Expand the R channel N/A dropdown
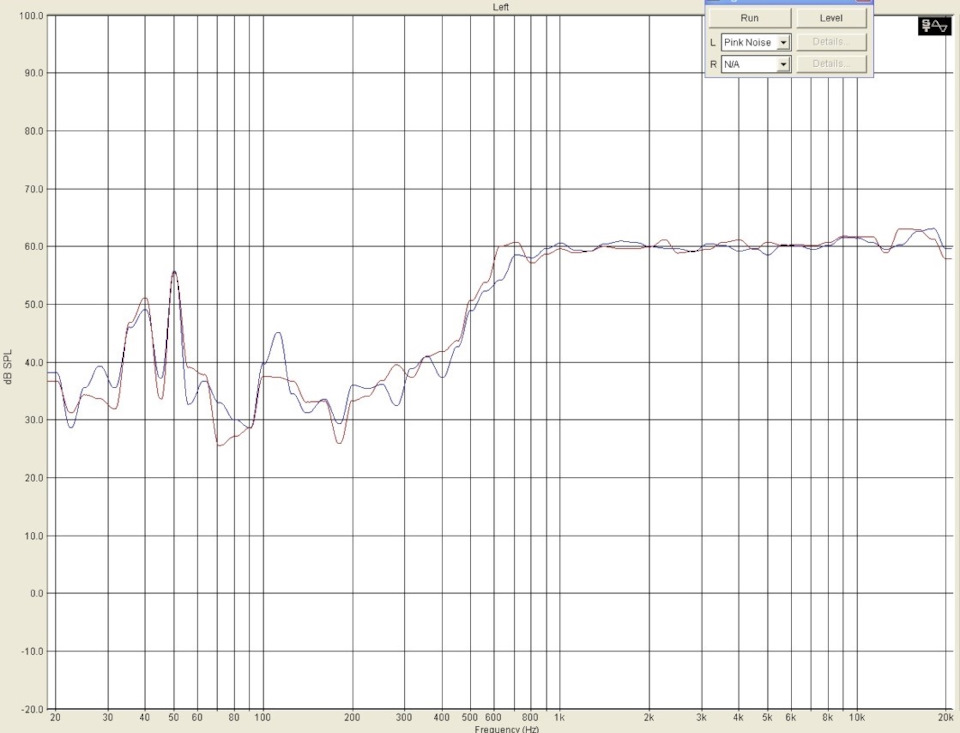 pos(783,64)
